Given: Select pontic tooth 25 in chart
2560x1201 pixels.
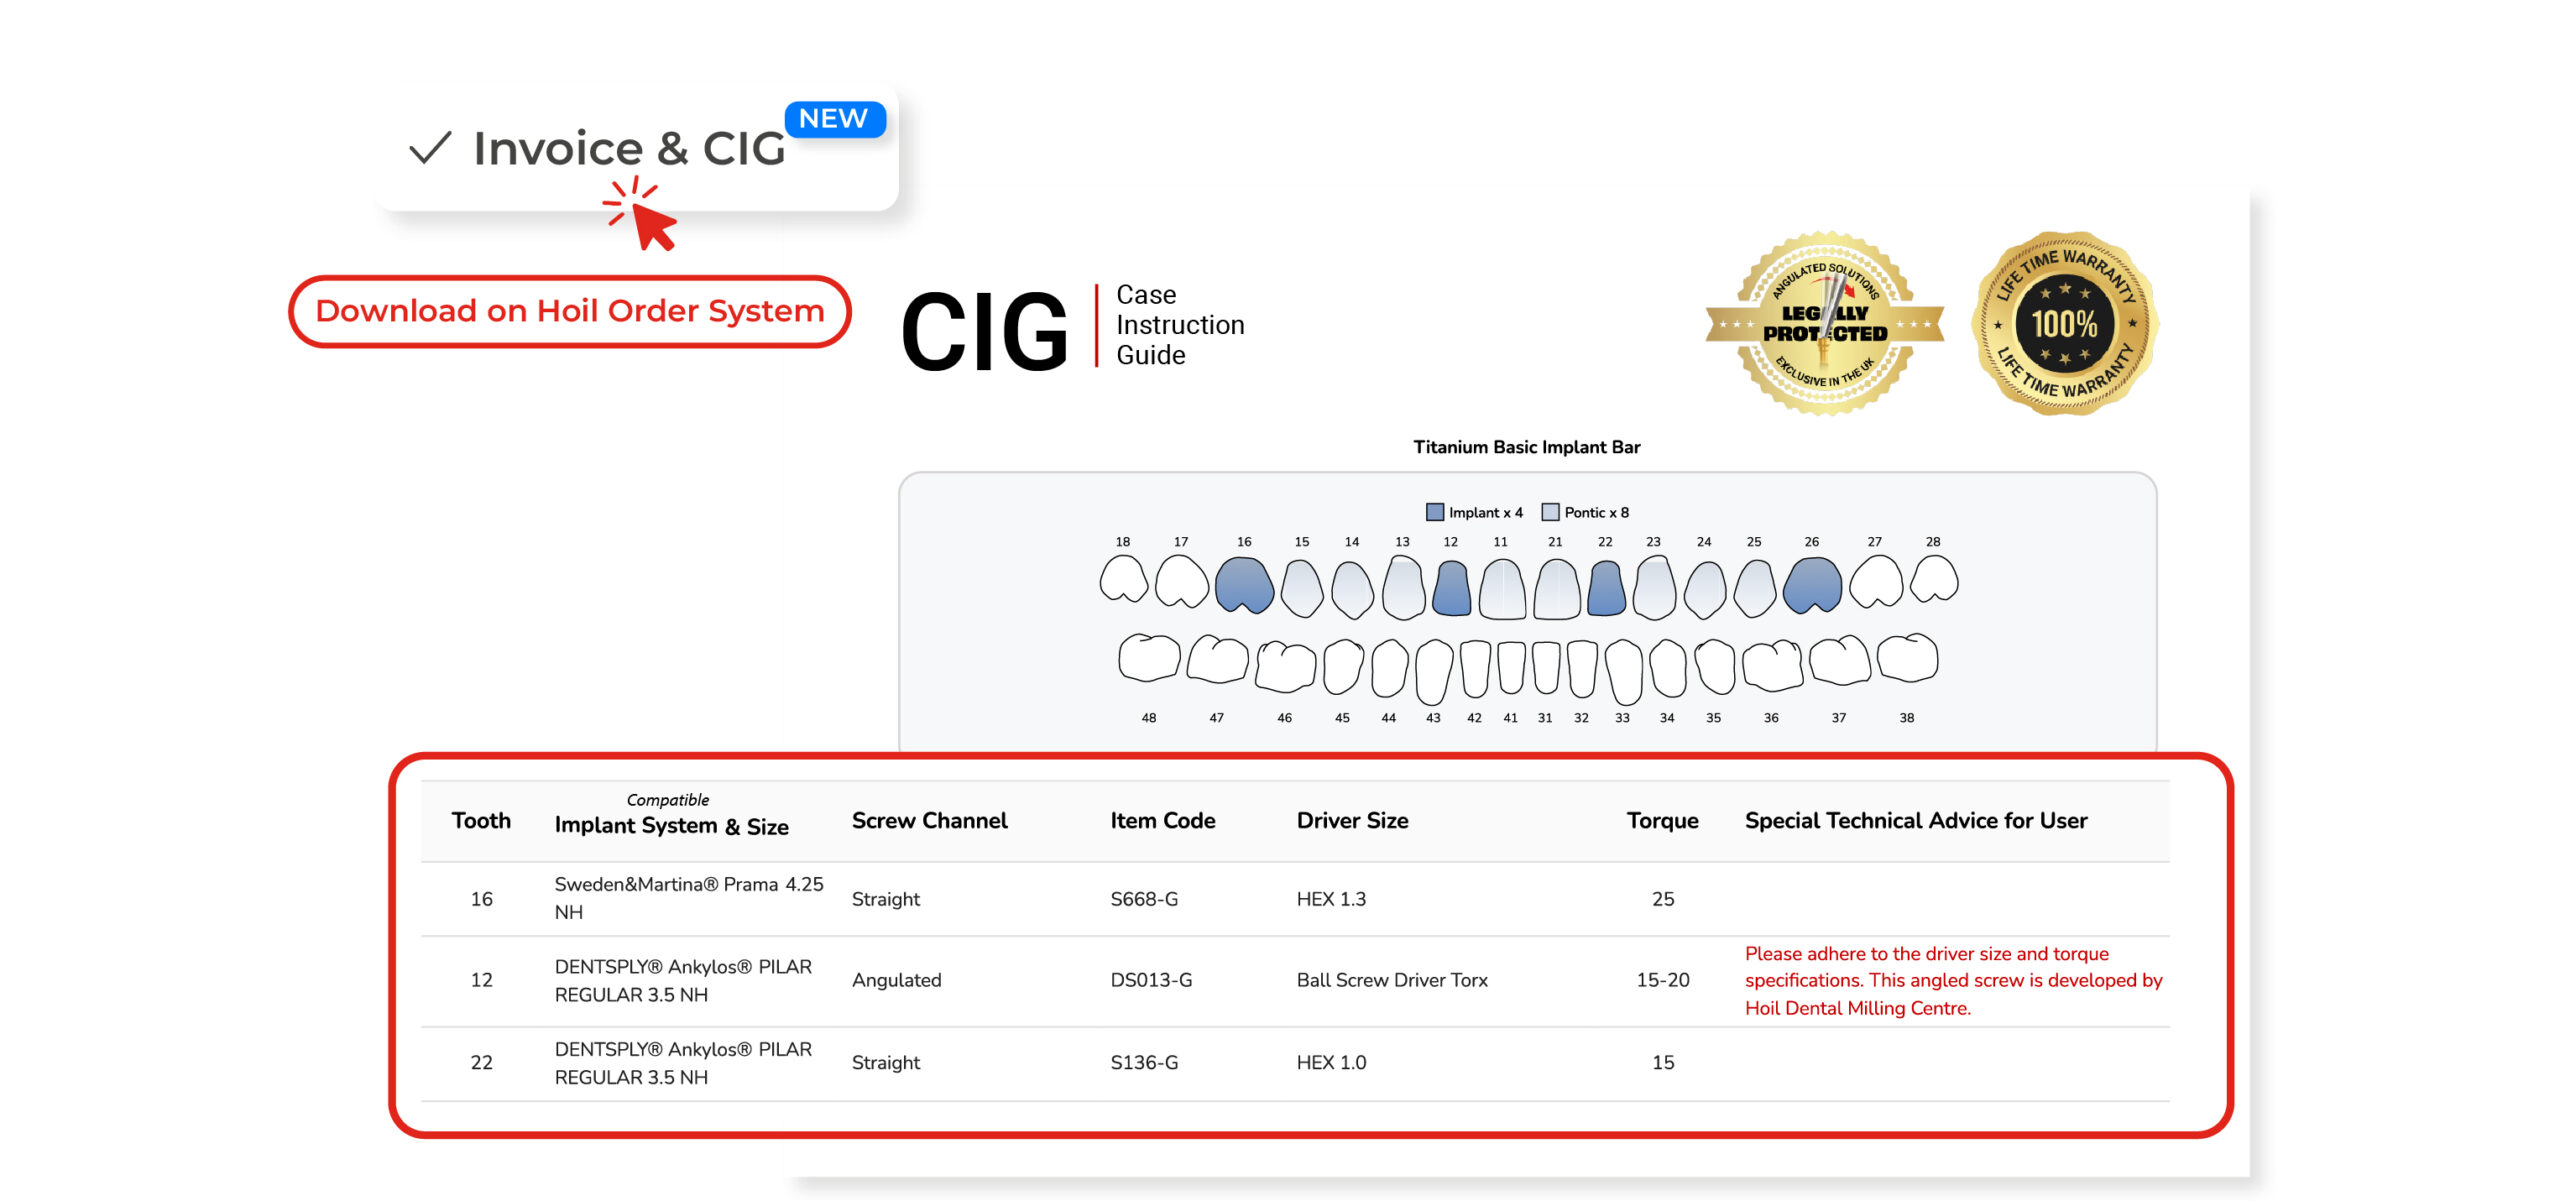Looking at the screenshot, I should point(1755,588).
